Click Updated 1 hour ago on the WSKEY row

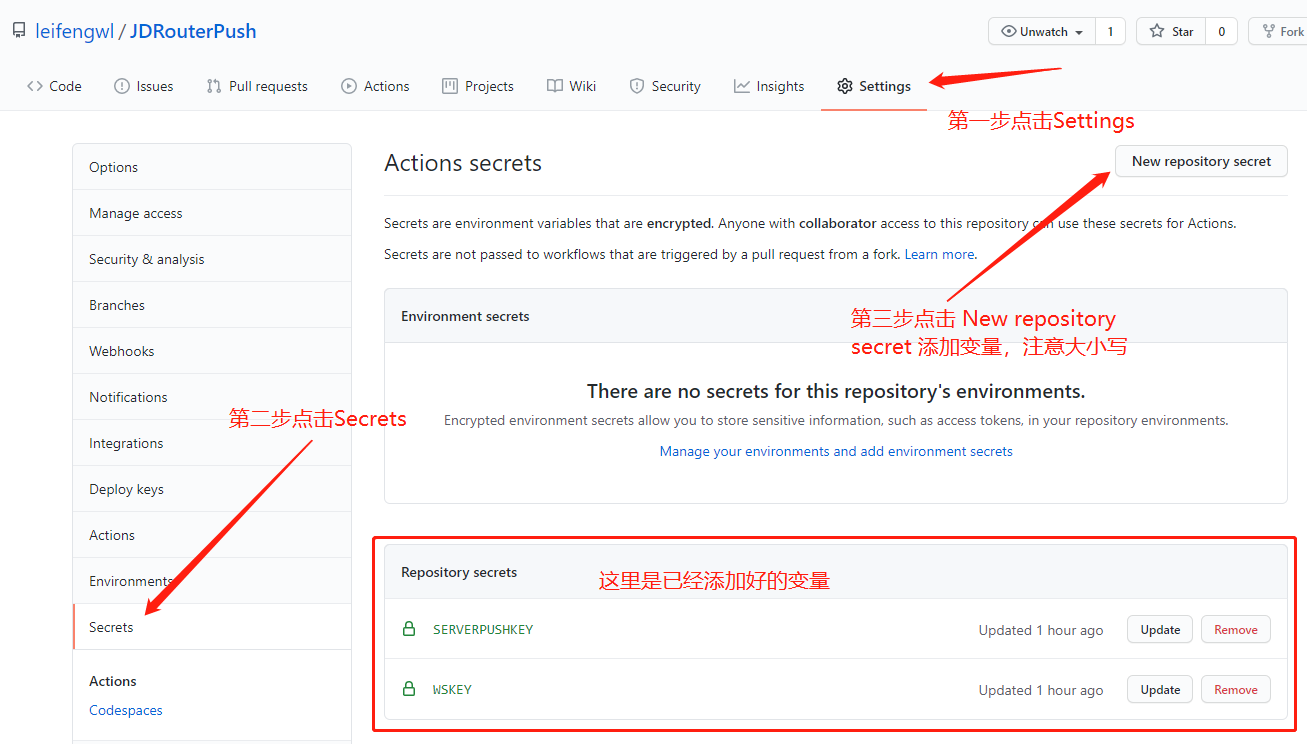pyautogui.click(x=1041, y=690)
